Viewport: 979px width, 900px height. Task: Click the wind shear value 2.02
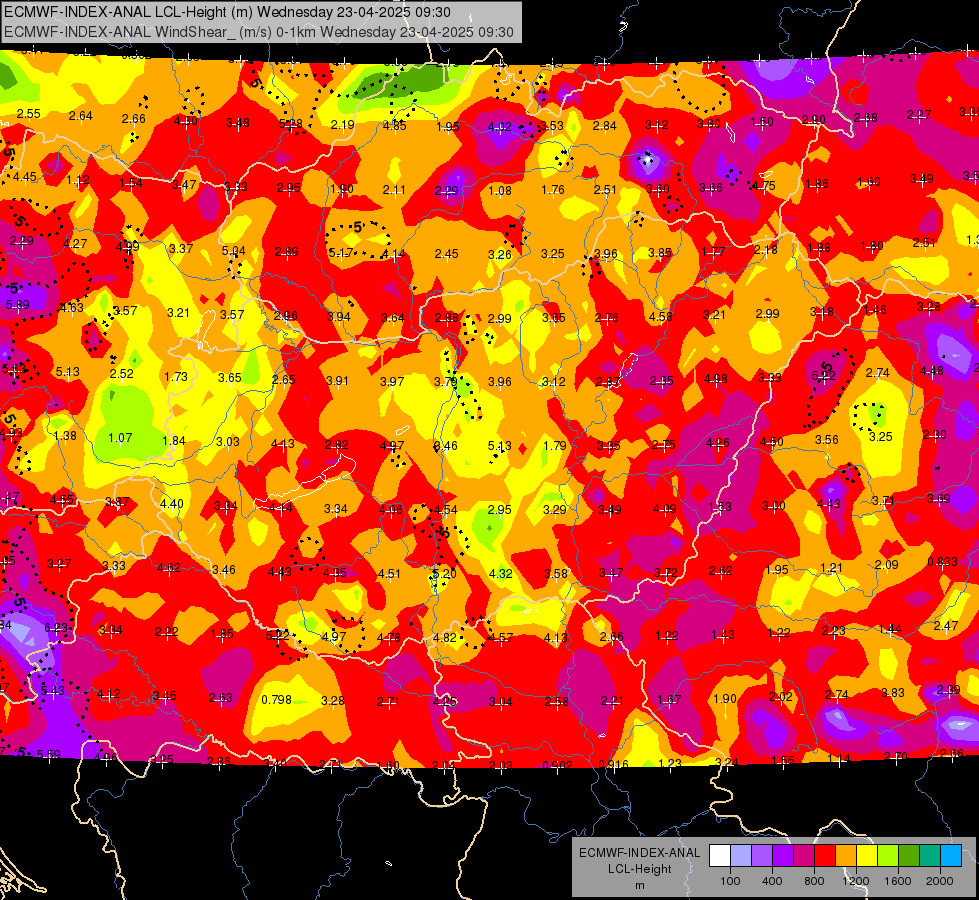coord(780,696)
